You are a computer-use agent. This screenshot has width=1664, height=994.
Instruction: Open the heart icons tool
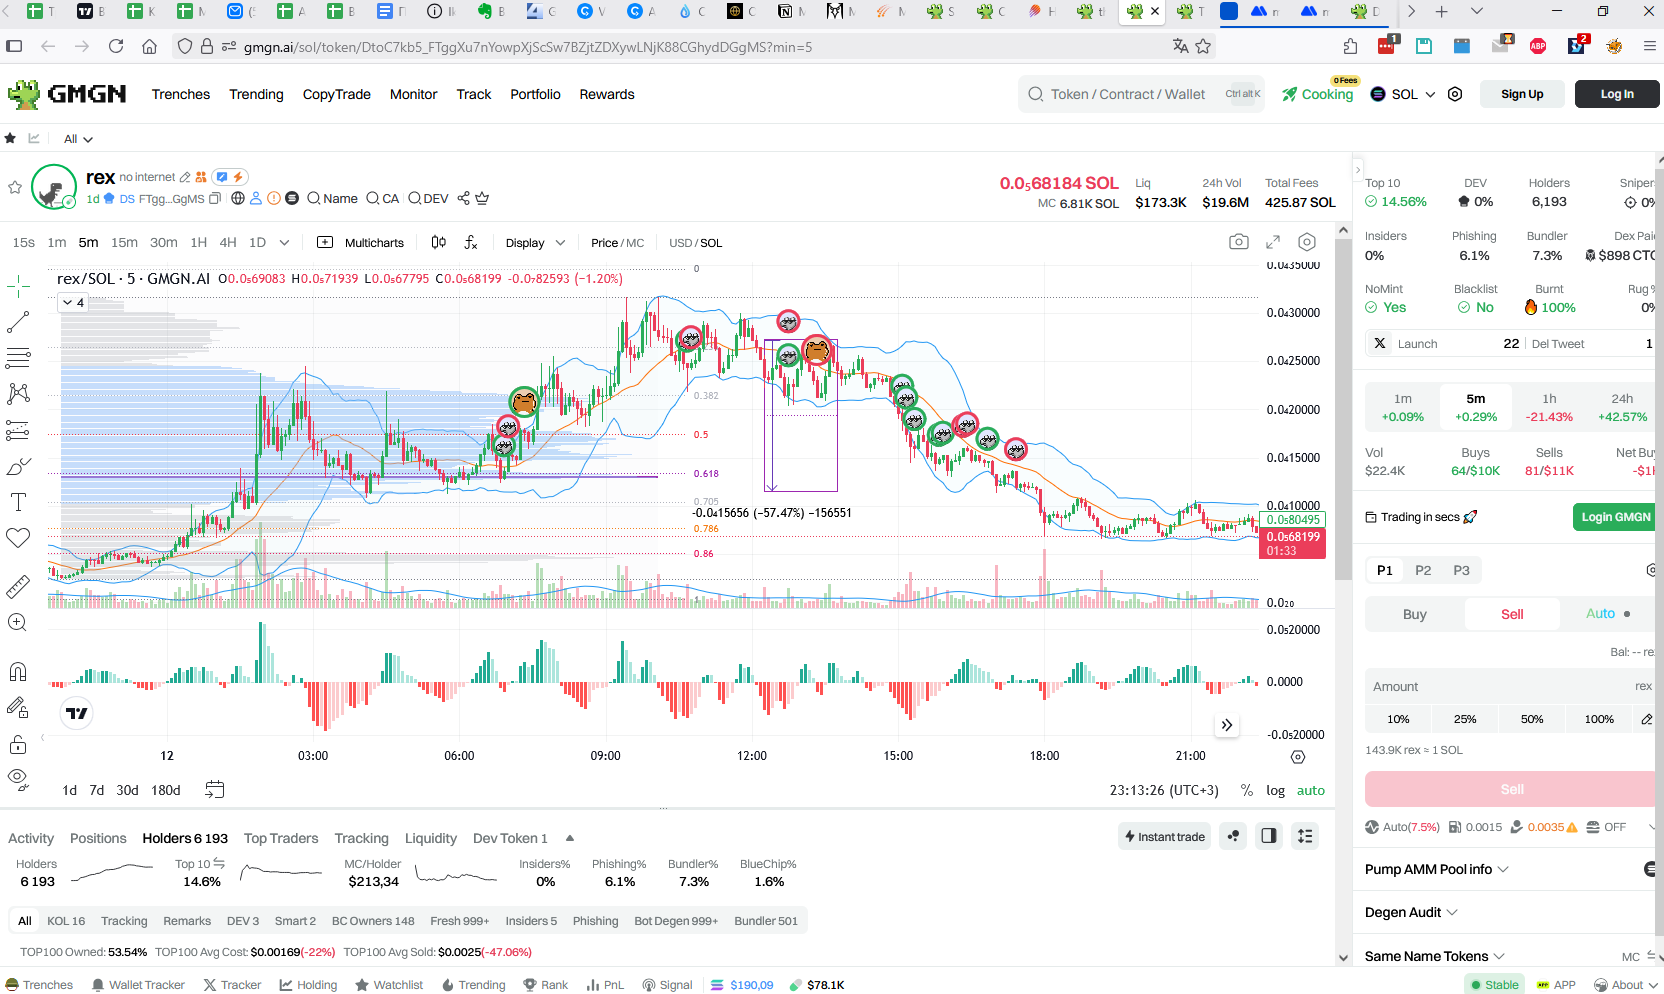click(18, 538)
